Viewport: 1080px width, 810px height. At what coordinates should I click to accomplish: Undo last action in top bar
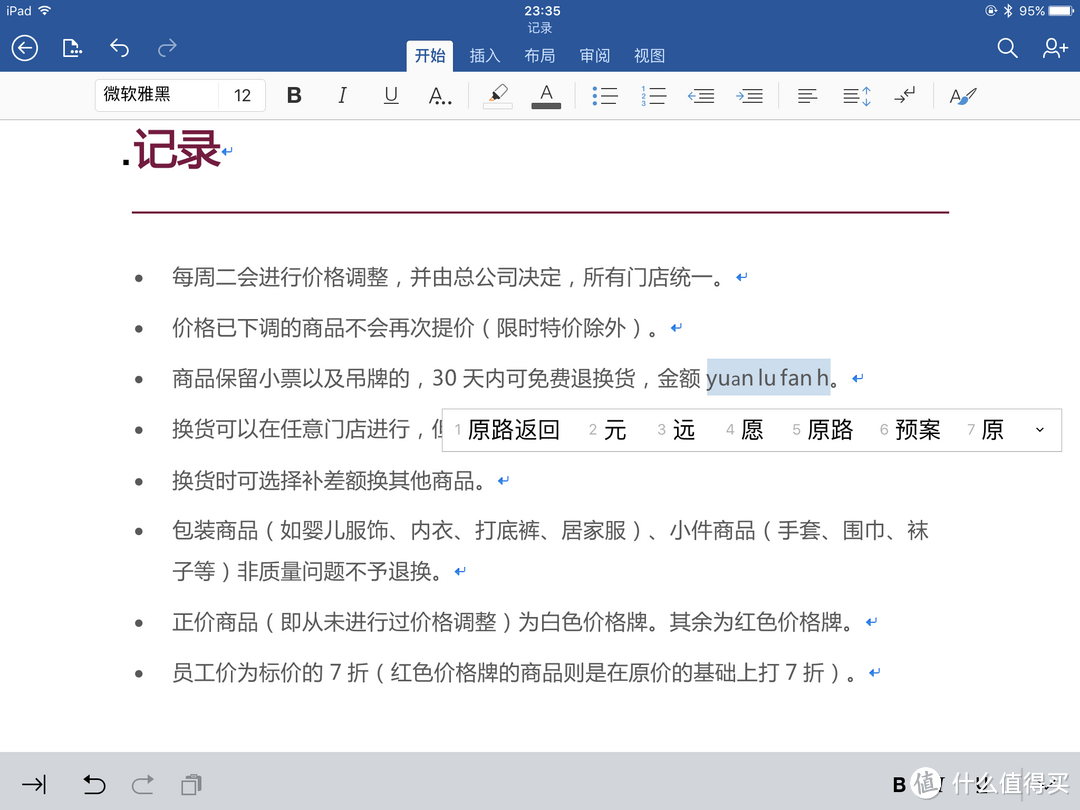click(119, 48)
